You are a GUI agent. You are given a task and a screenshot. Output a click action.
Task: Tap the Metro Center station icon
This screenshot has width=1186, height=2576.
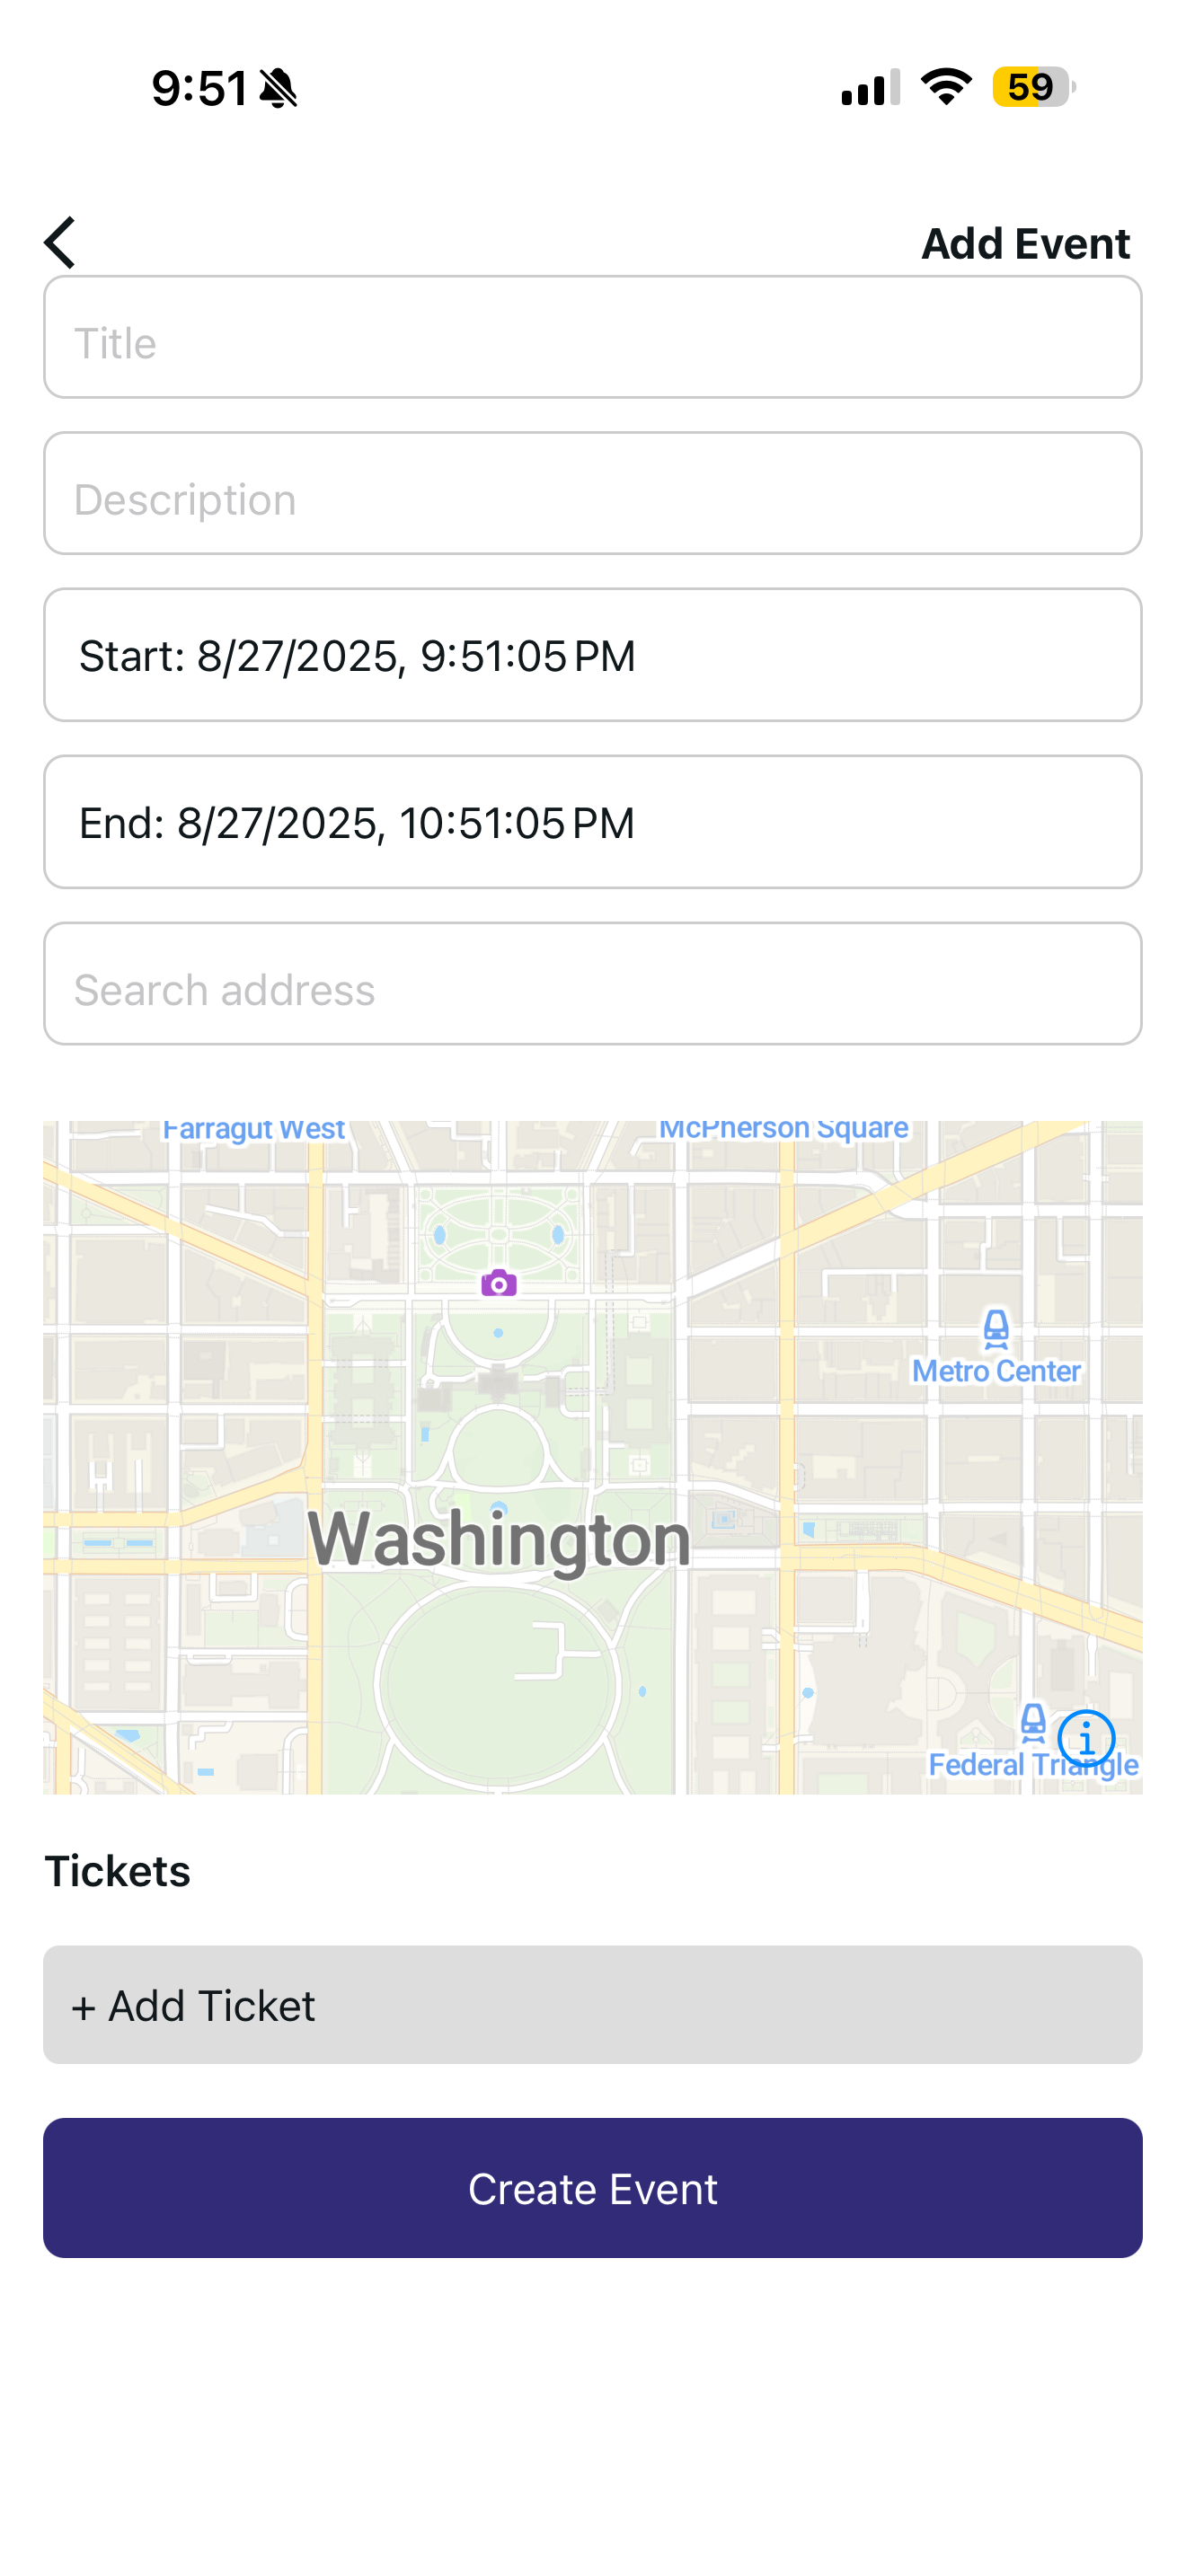click(x=996, y=1329)
